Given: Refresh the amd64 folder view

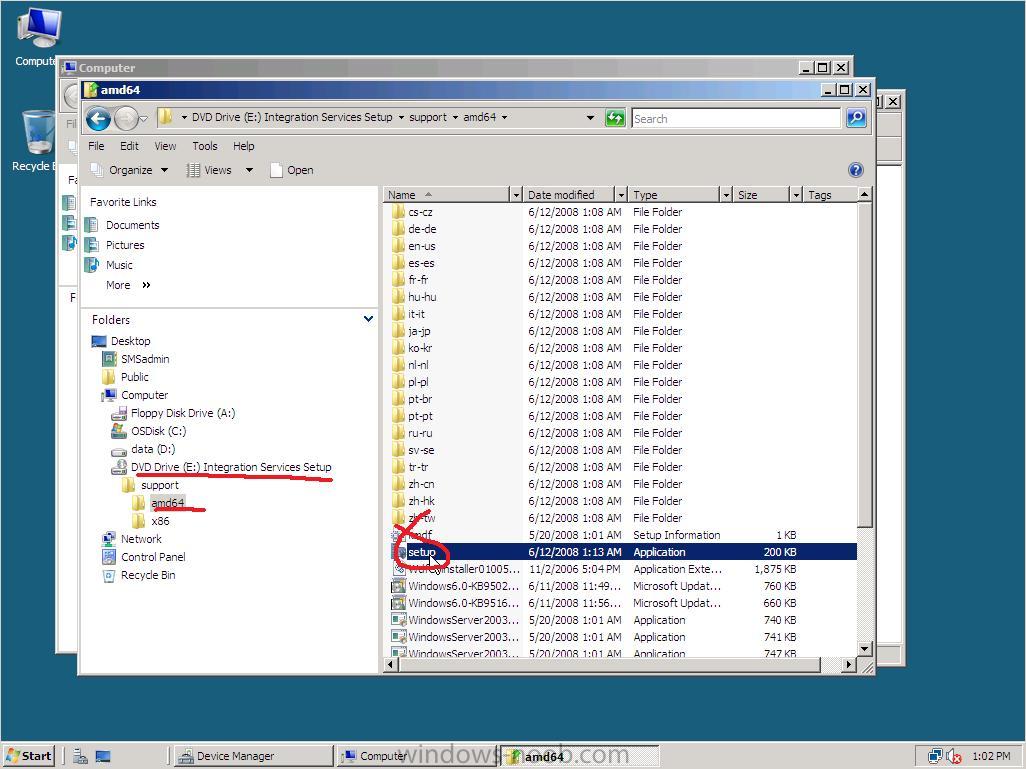Looking at the screenshot, I should point(614,118).
